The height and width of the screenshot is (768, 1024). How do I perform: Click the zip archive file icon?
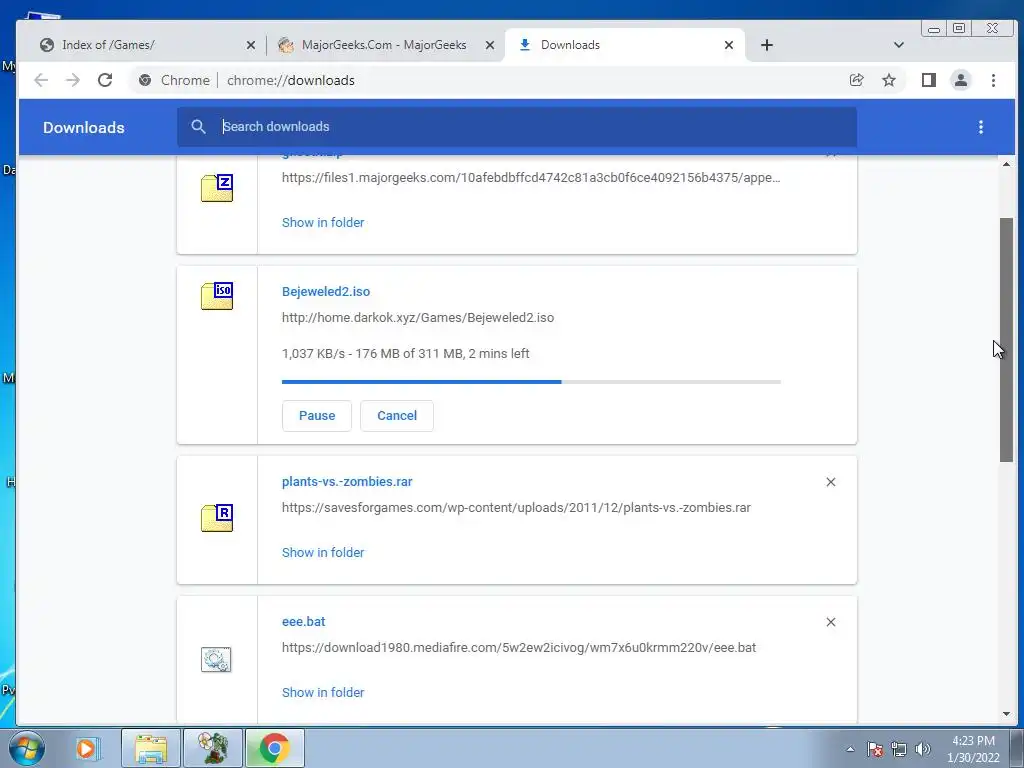point(217,188)
